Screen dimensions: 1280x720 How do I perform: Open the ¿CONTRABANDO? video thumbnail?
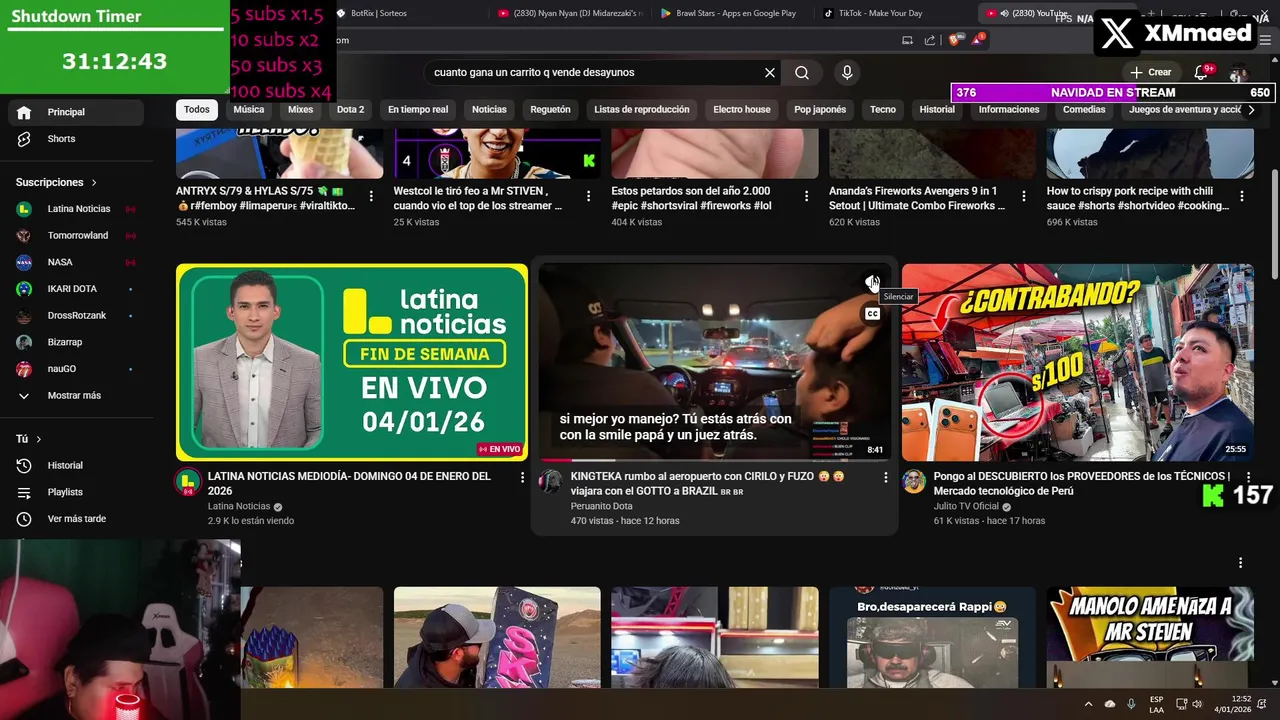pos(1078,362)
